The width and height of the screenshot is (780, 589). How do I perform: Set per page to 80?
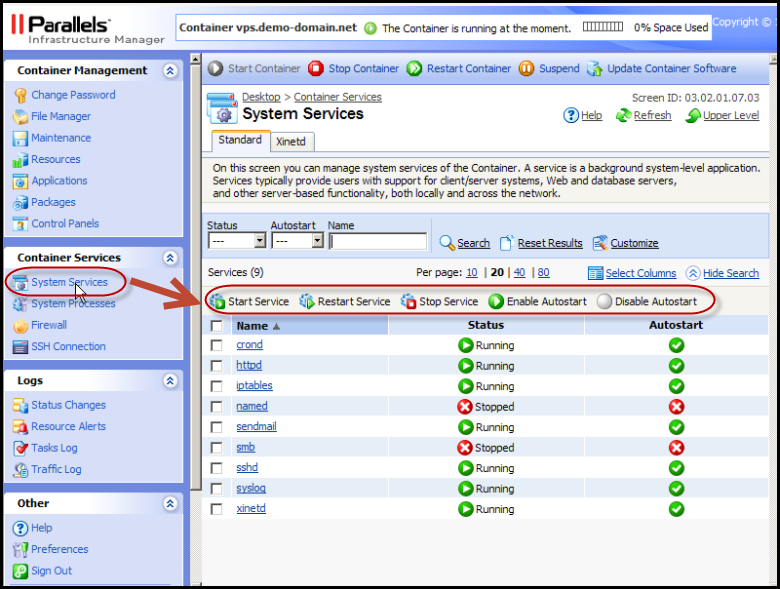click(x=543, y=272)
